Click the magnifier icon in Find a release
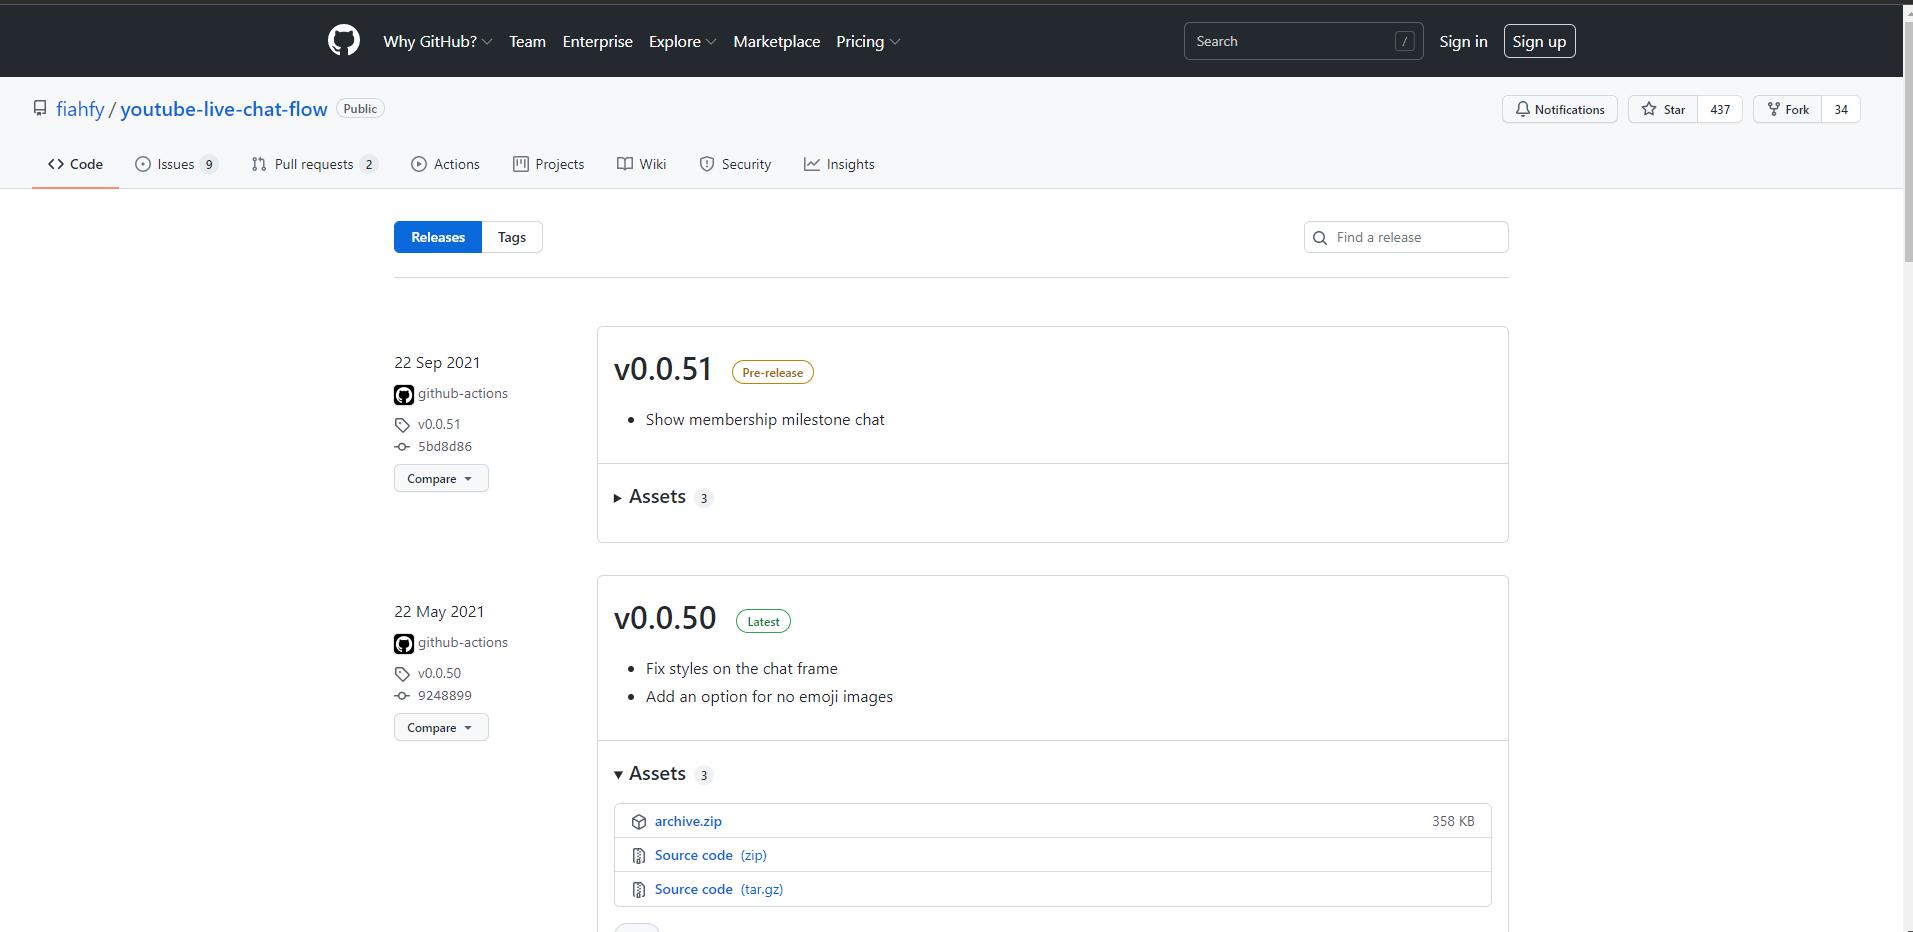The image size is (1913, 932). coord(1320,238)
